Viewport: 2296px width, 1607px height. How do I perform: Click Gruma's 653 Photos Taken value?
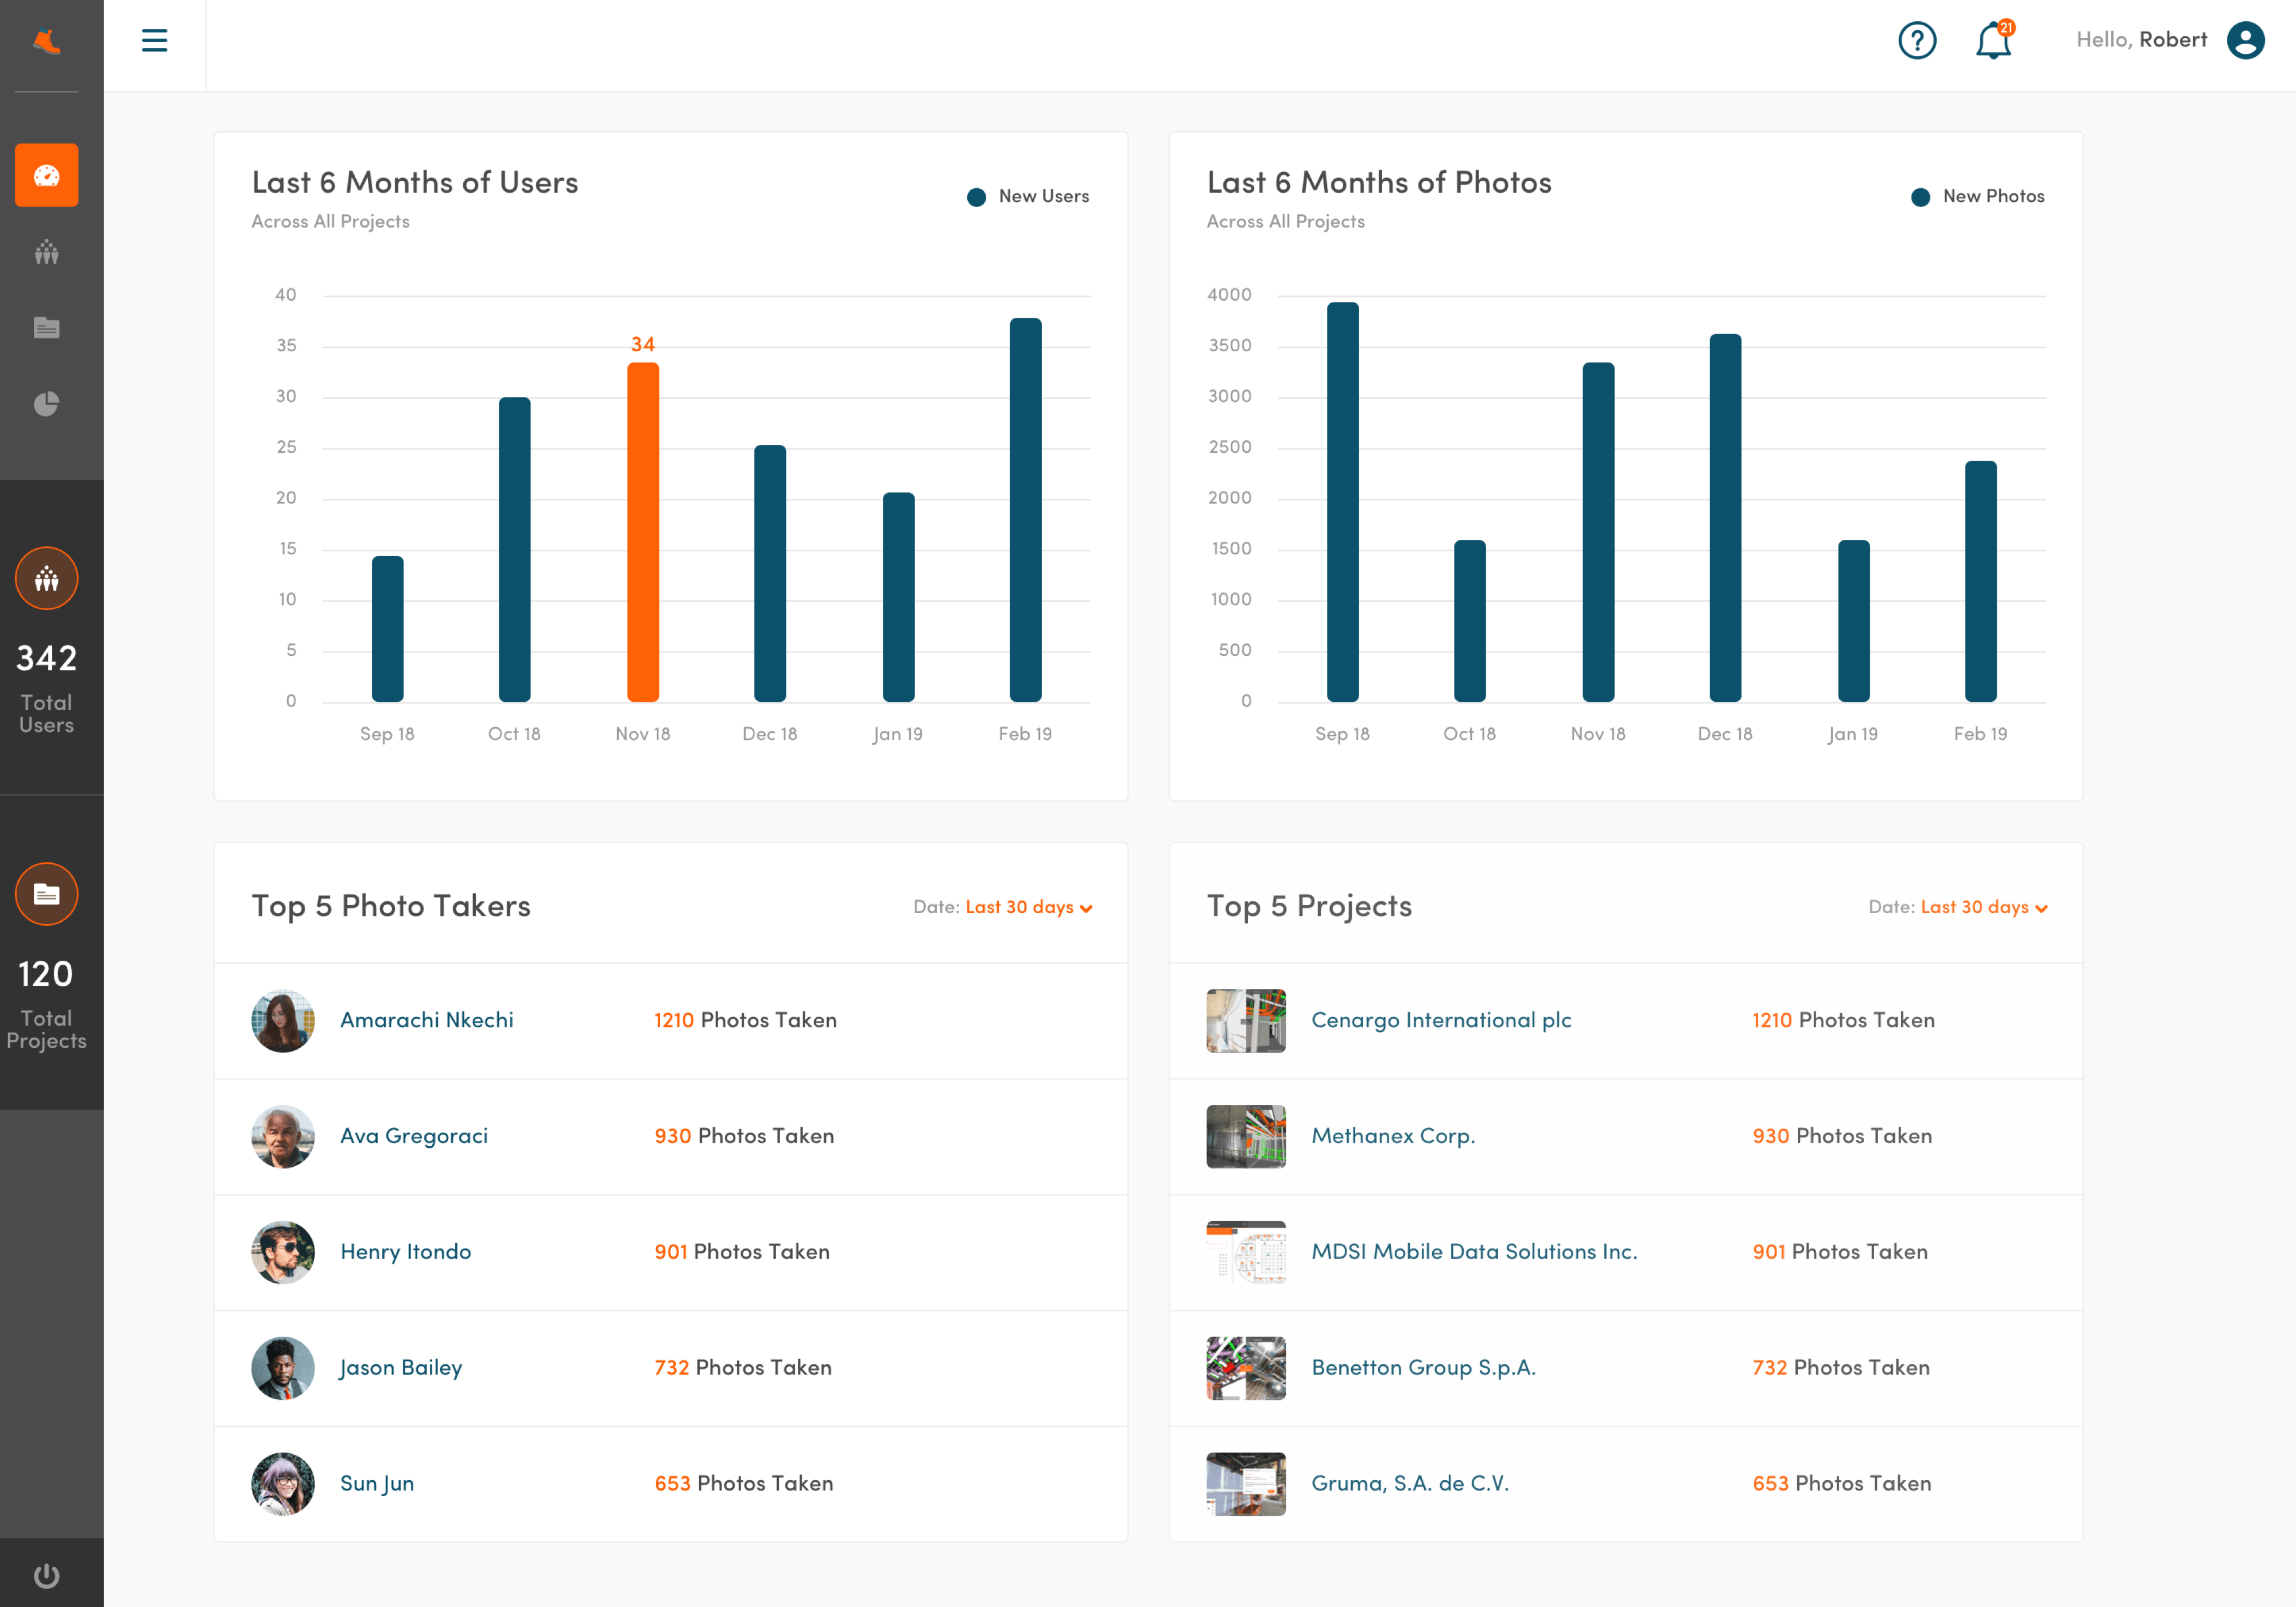point(1842,1484)
